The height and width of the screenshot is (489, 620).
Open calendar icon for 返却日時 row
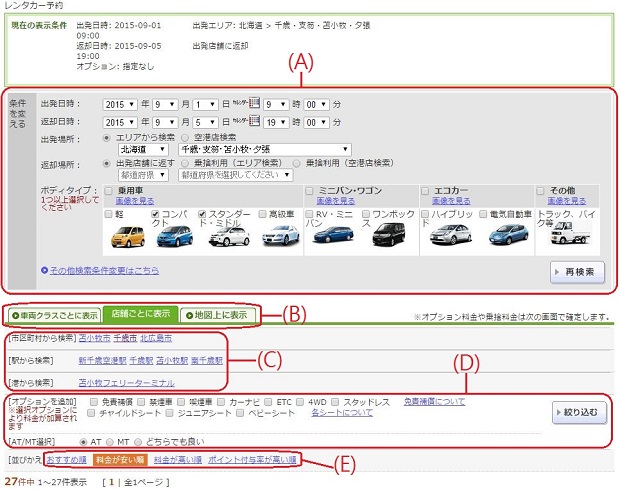(255, 121)
